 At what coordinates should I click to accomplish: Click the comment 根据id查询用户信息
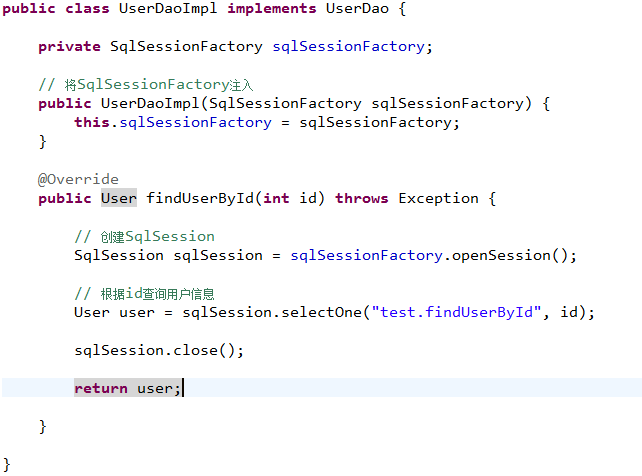point(144,293)
